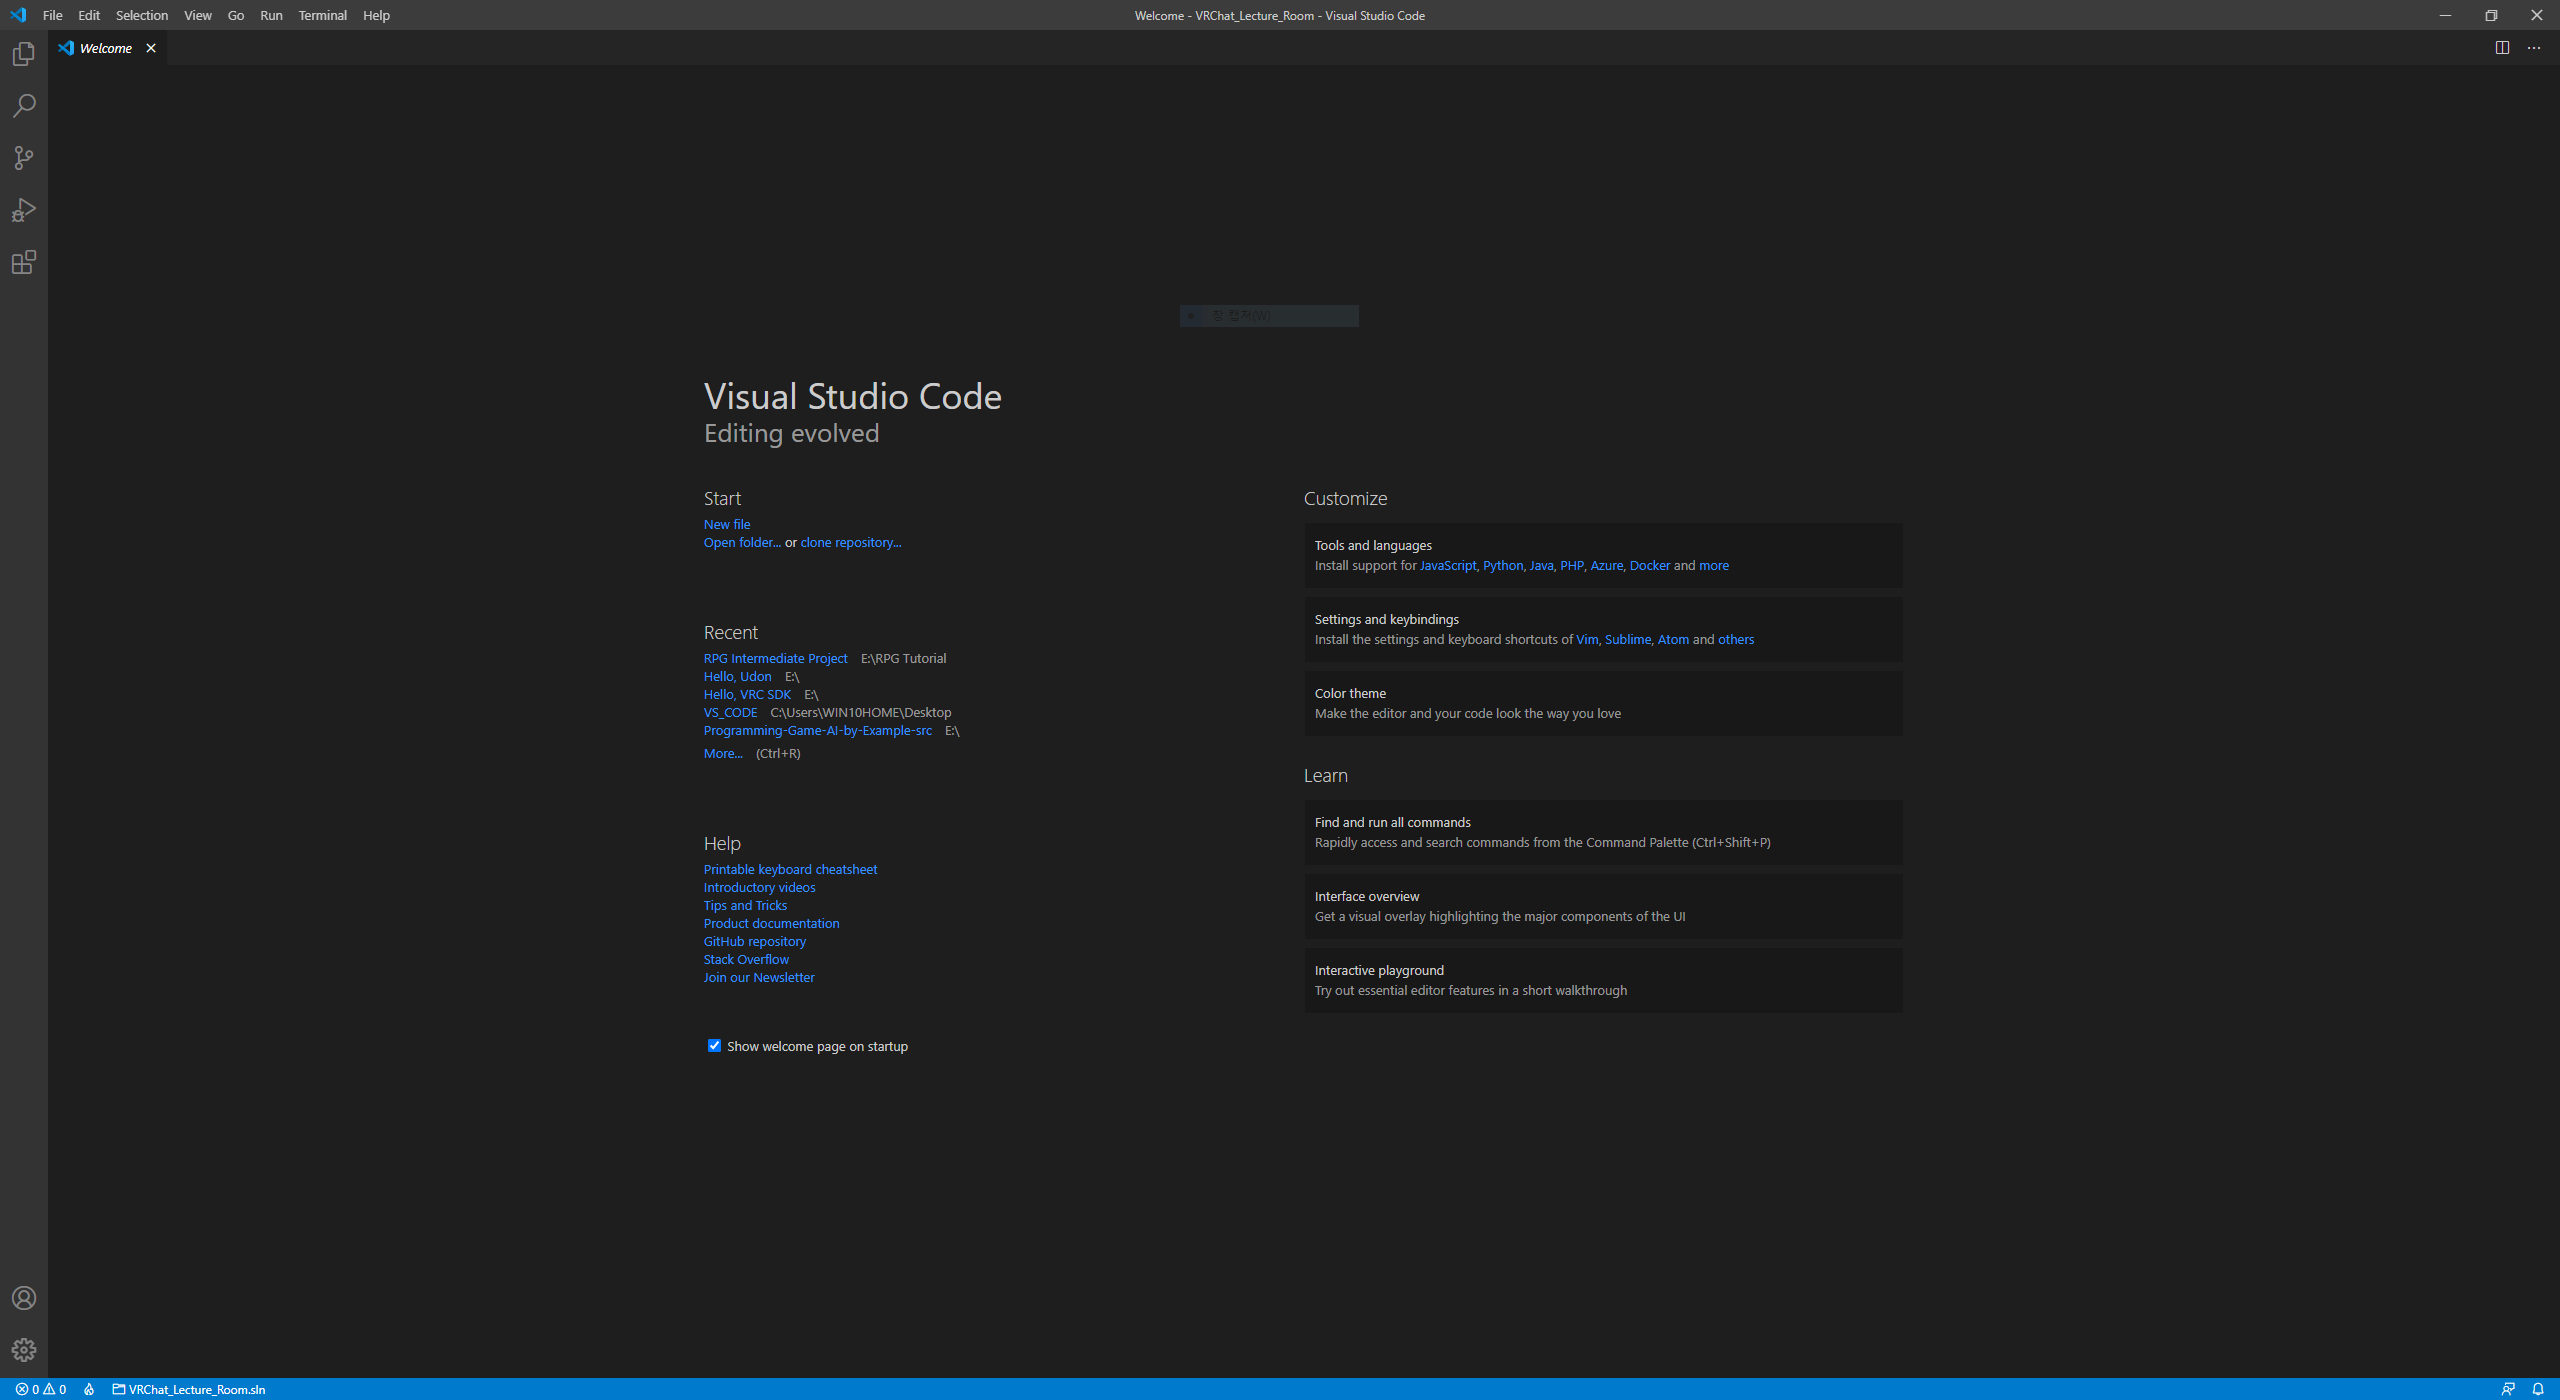Screen dimensions: 2560x1400
Task: Click errors and warnings status bar indicator
Action: pos(41,1389)
